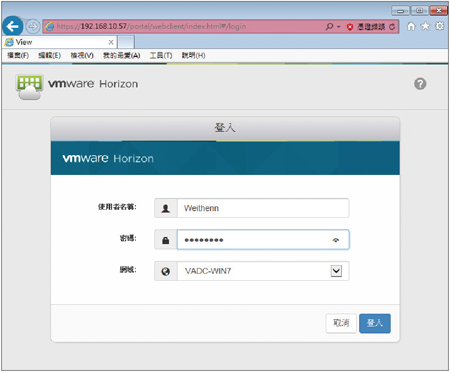Click the domain dropdown arrow button
The height and width of the screenshot is (372, 450).
point(336,271)
